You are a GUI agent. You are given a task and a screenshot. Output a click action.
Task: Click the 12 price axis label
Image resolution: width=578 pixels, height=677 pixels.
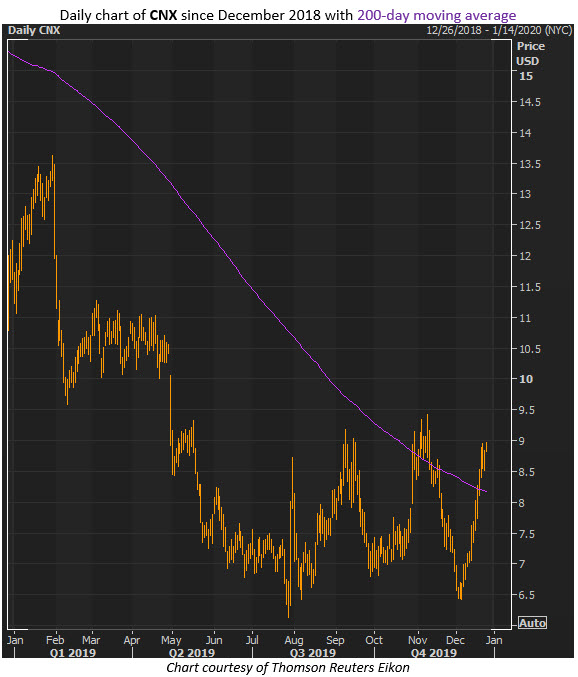tap(525, 256)
